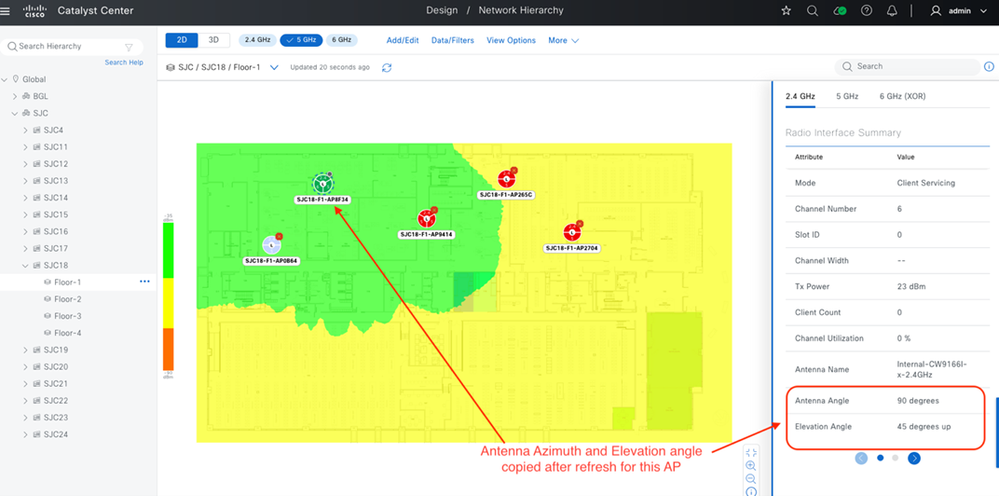Select access point SJC18-F1-AP8F34 on map
The height and width of the screenshot is (496, 999).
pos(323,183)
